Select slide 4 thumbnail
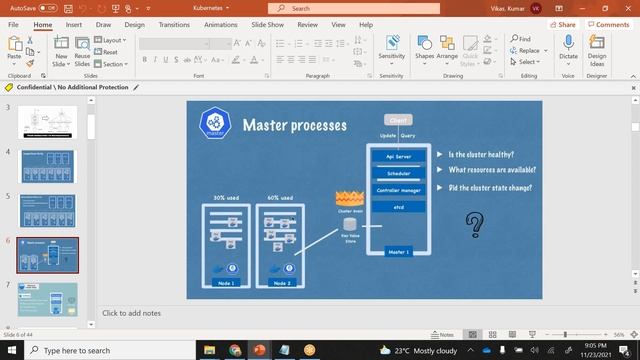 48,166
